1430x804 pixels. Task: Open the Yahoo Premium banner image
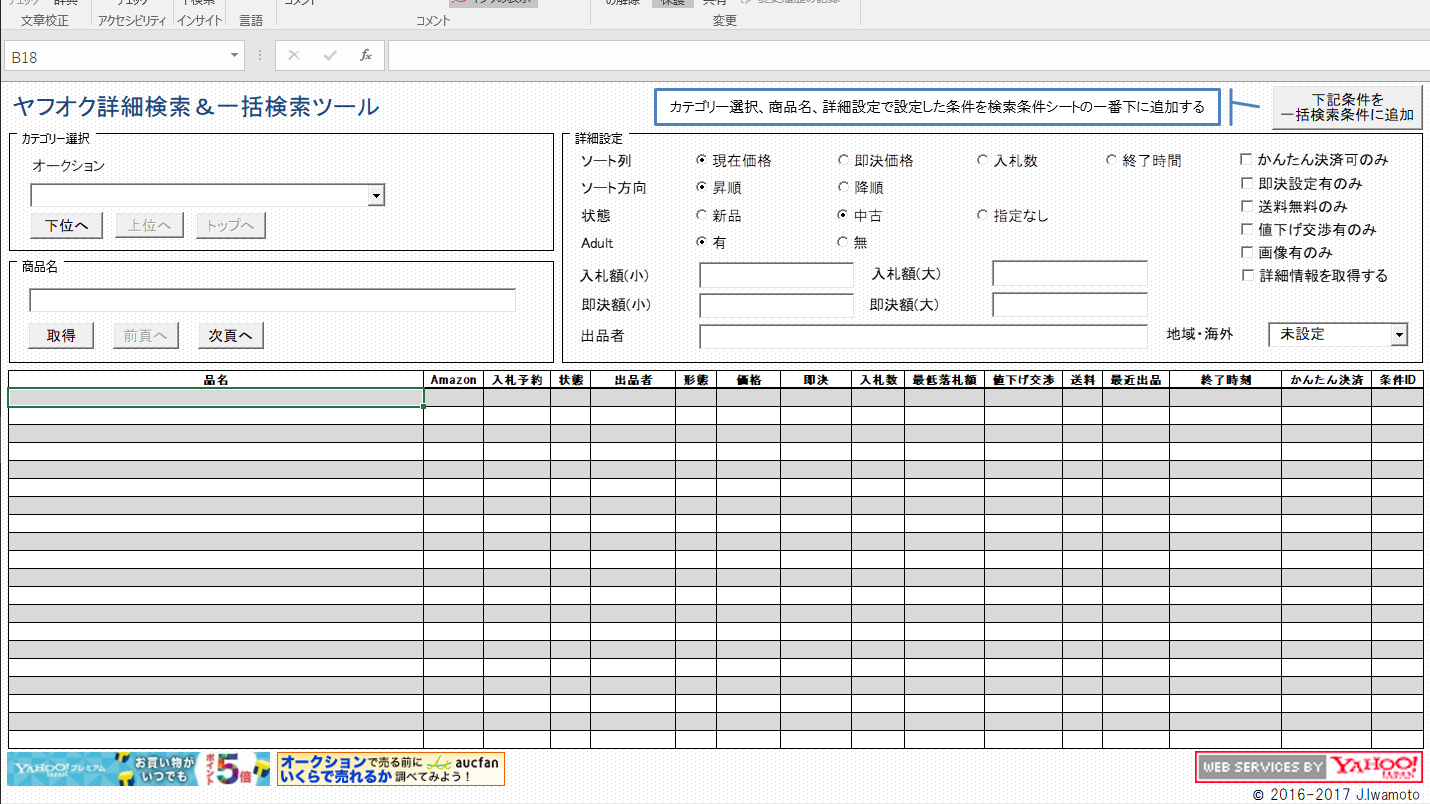point(139,769)
